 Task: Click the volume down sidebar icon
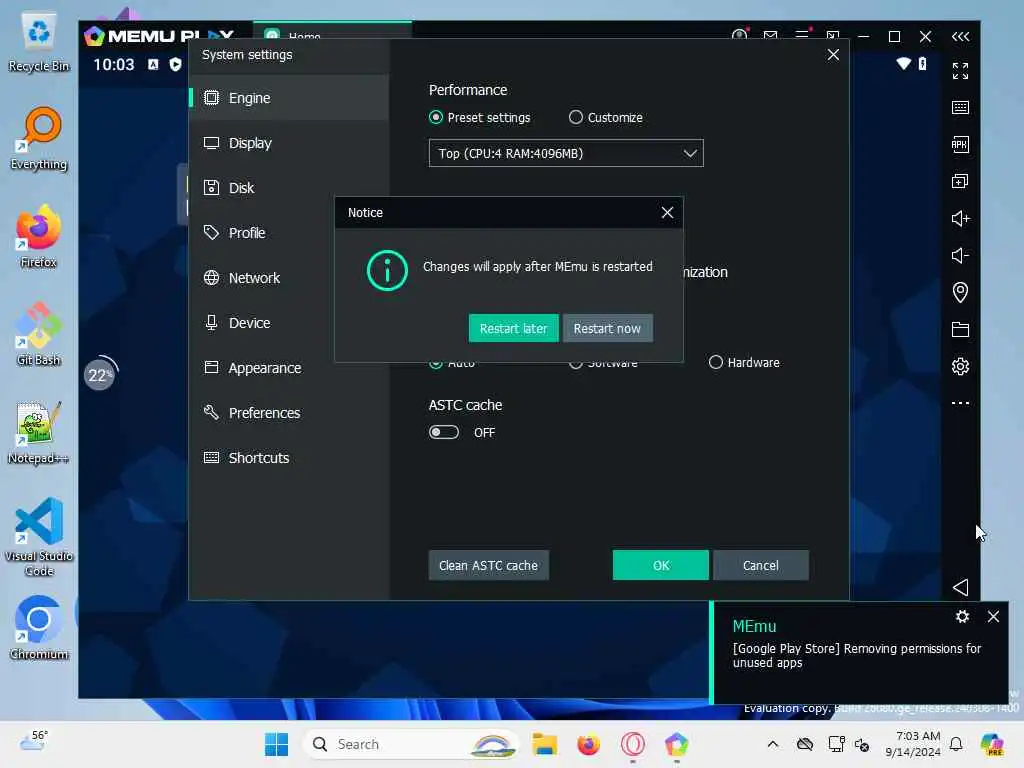960,255
